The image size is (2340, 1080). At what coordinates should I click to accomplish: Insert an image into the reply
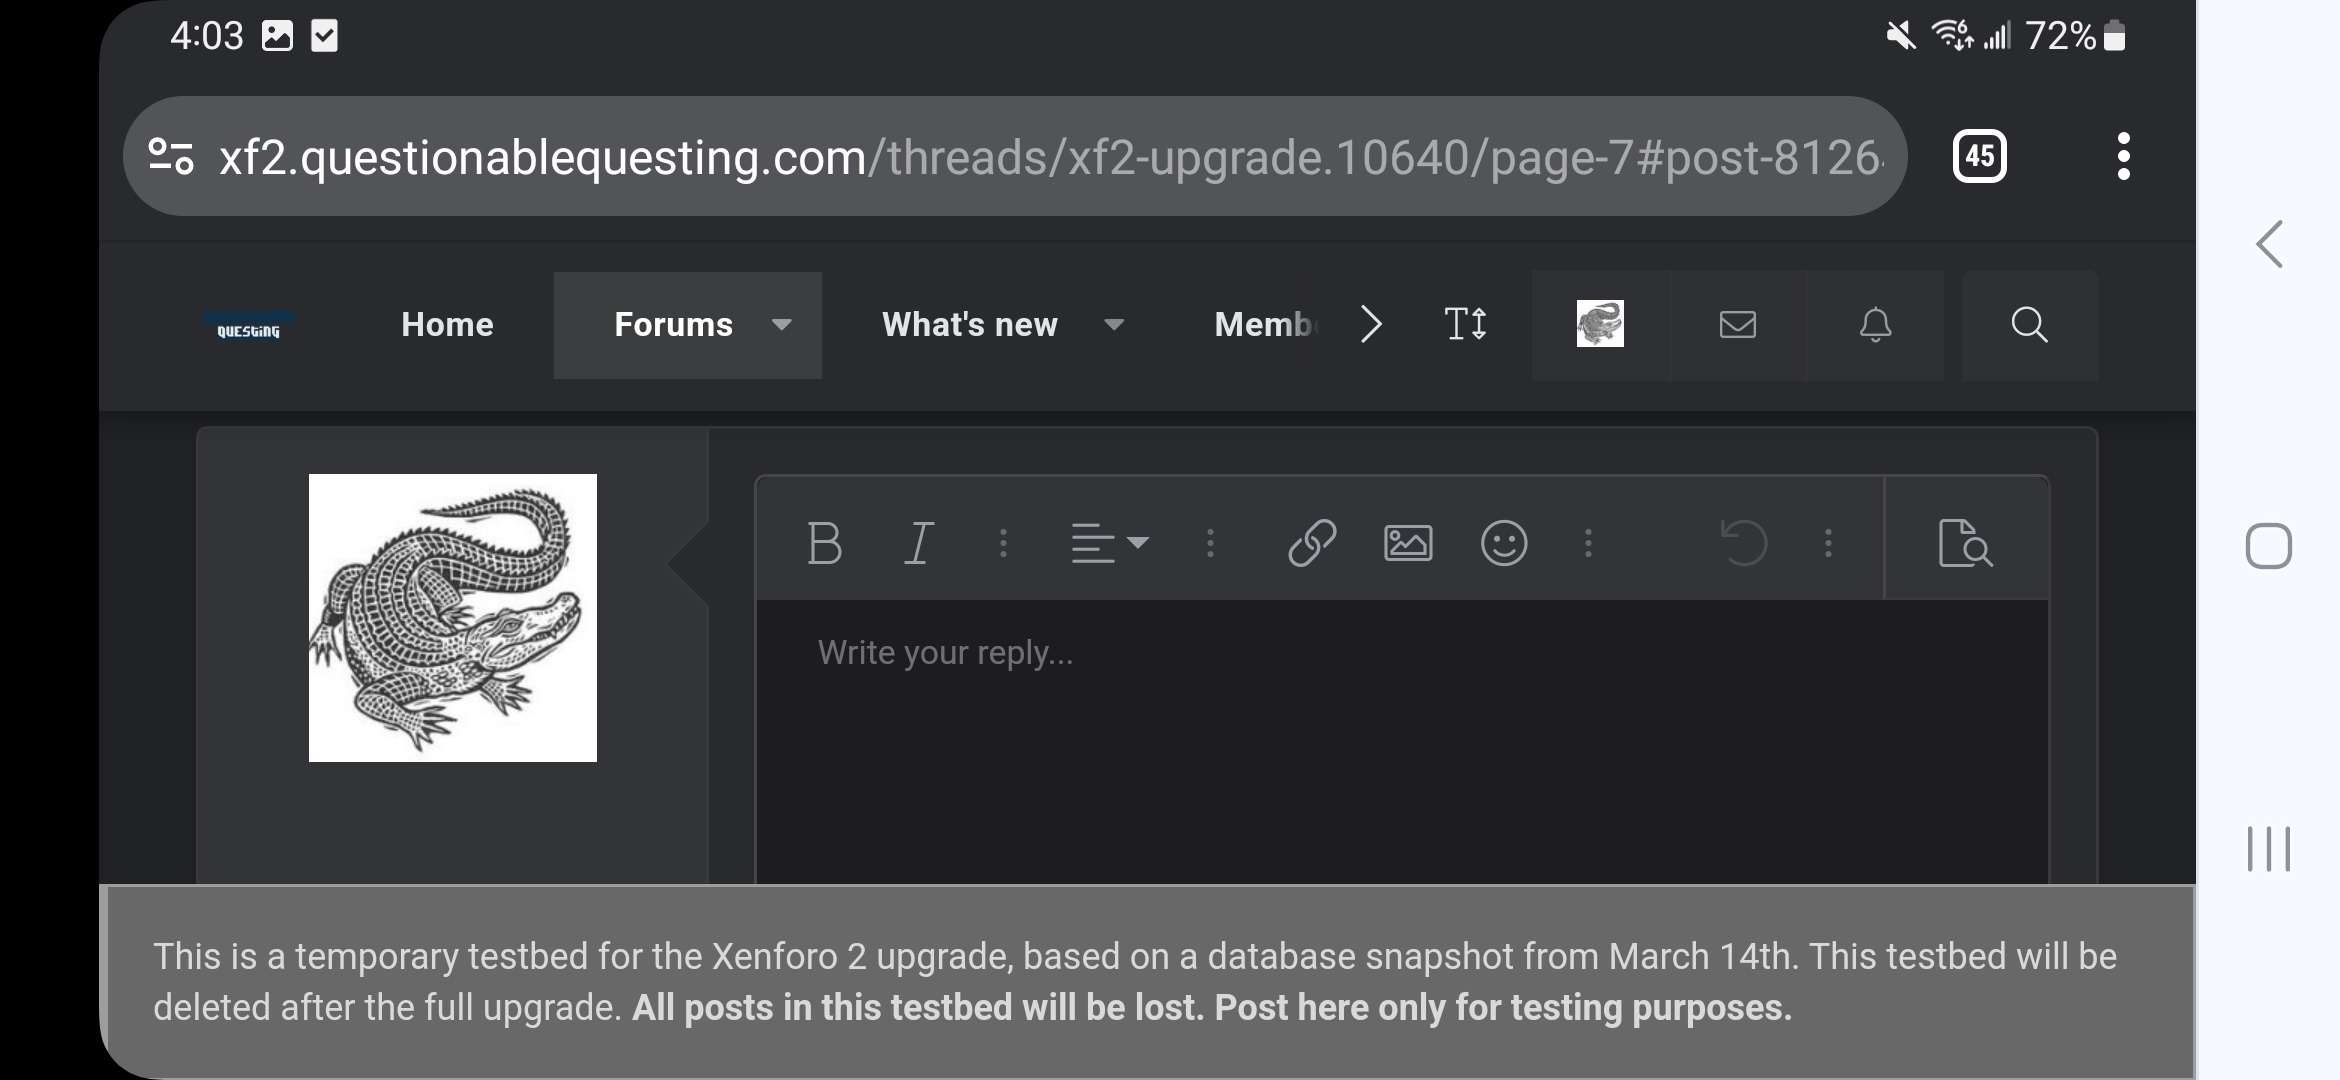click(x=1408, y=544)
